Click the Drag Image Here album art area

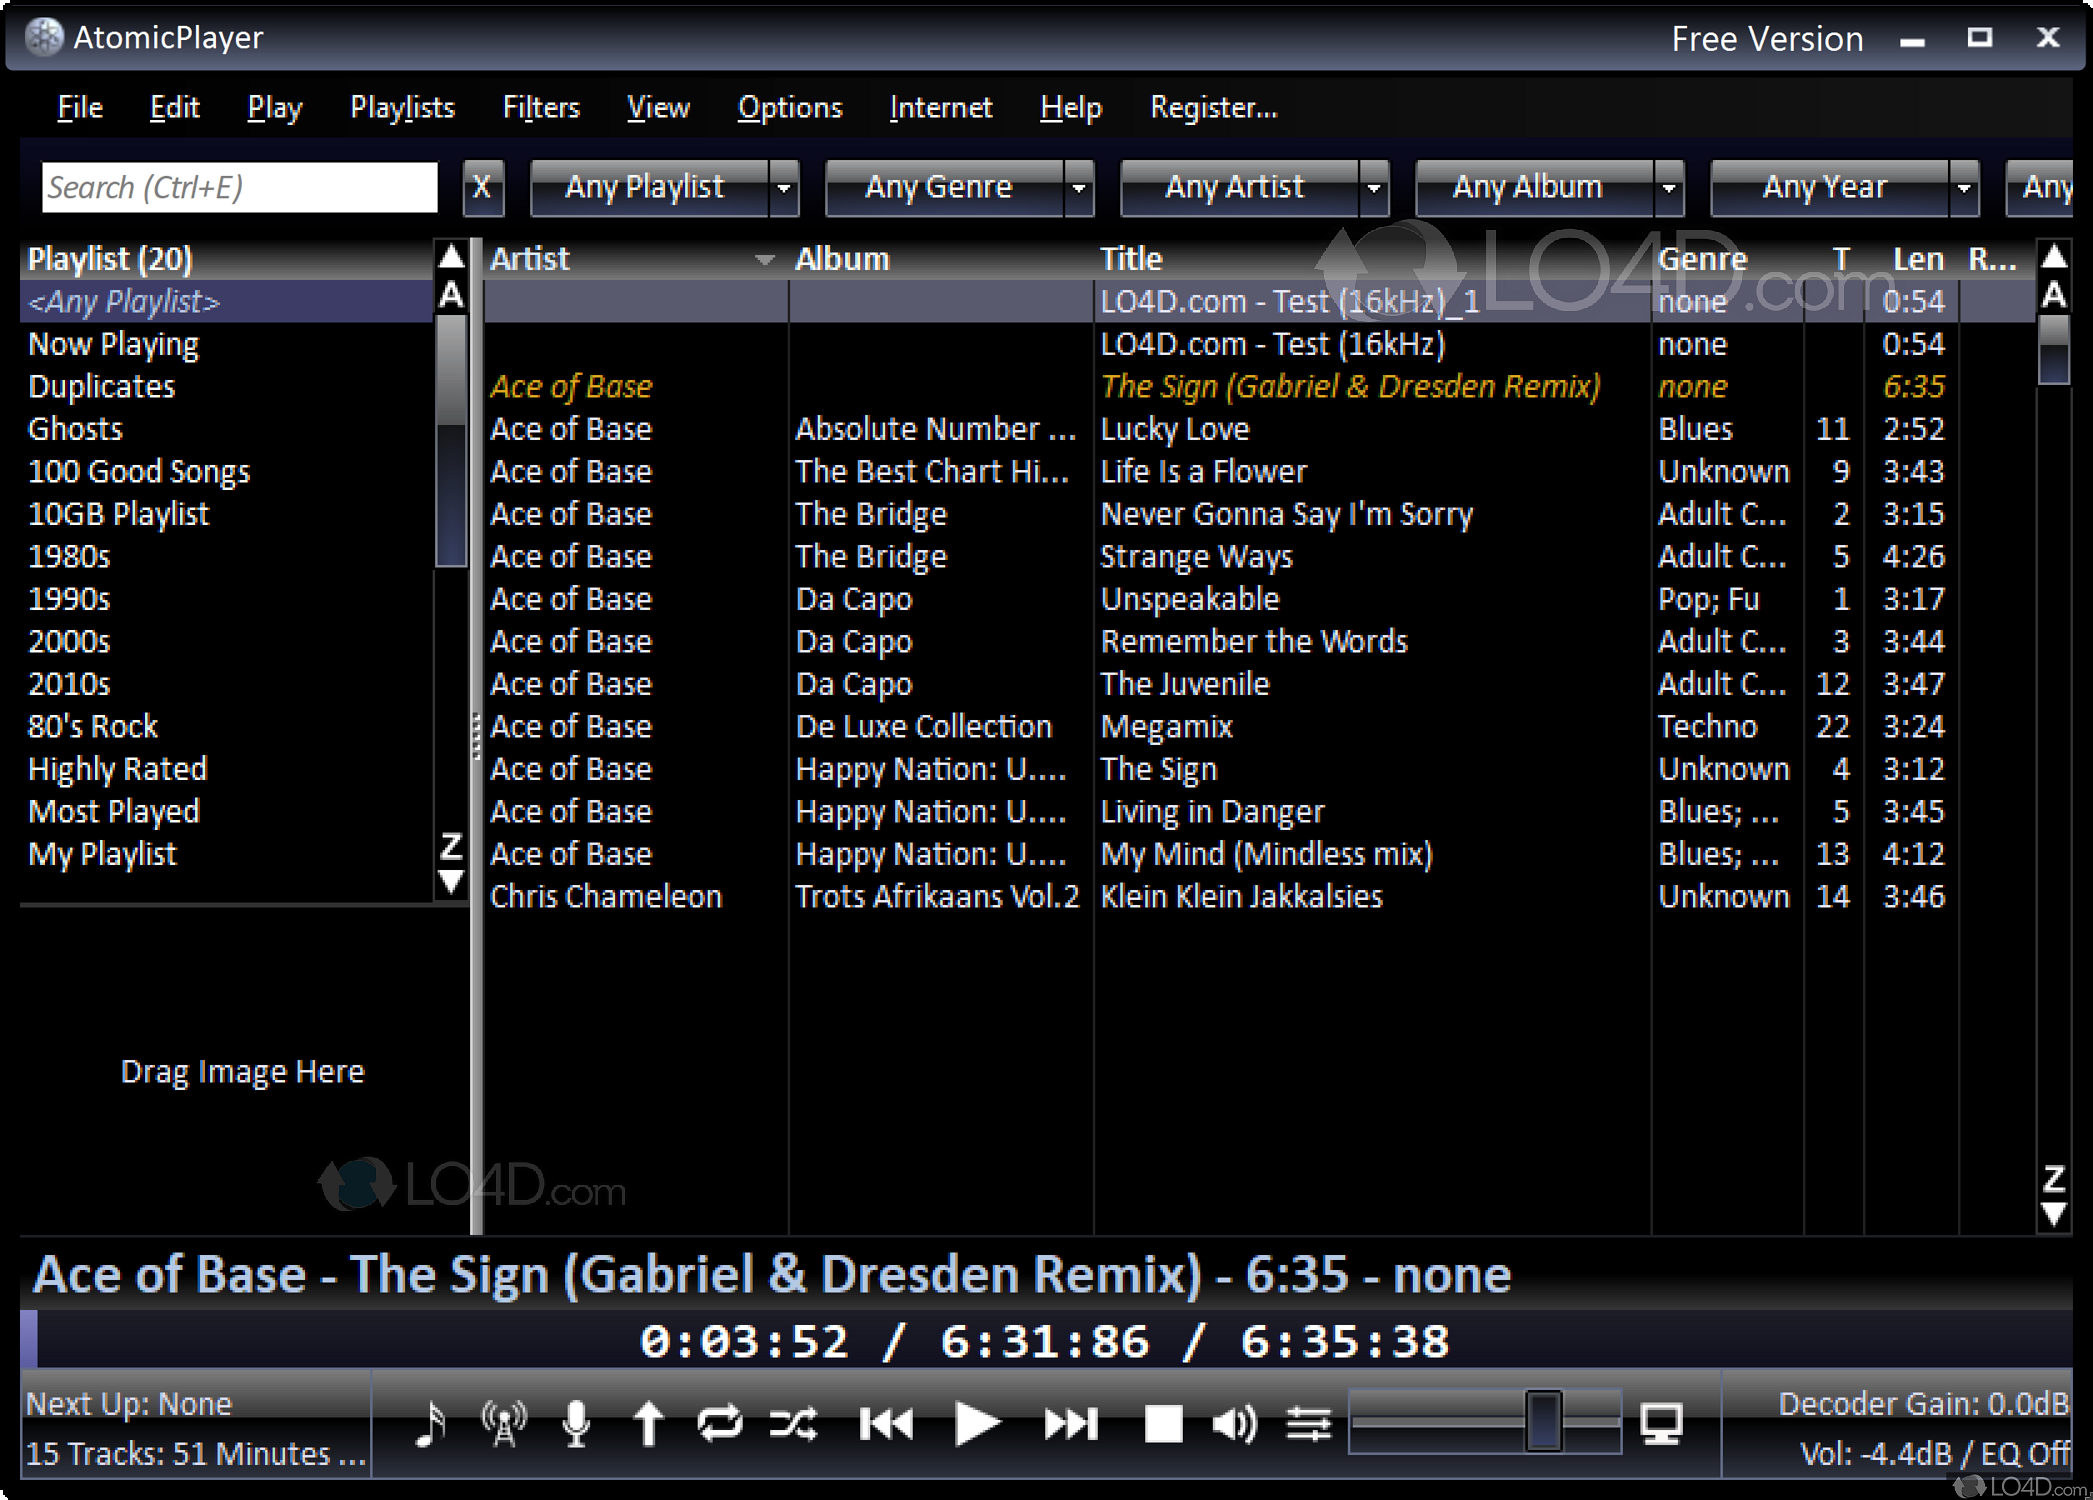243,1071
